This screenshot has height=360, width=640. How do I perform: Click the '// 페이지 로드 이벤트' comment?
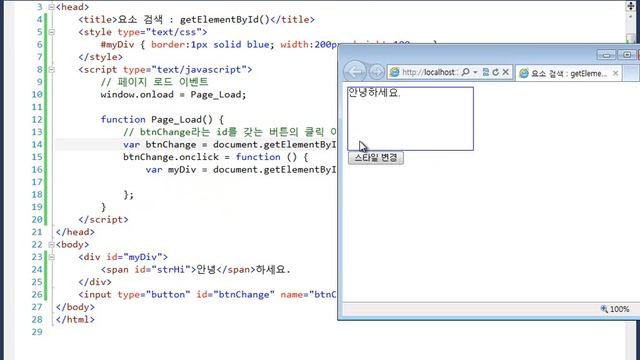pos(154,82)
